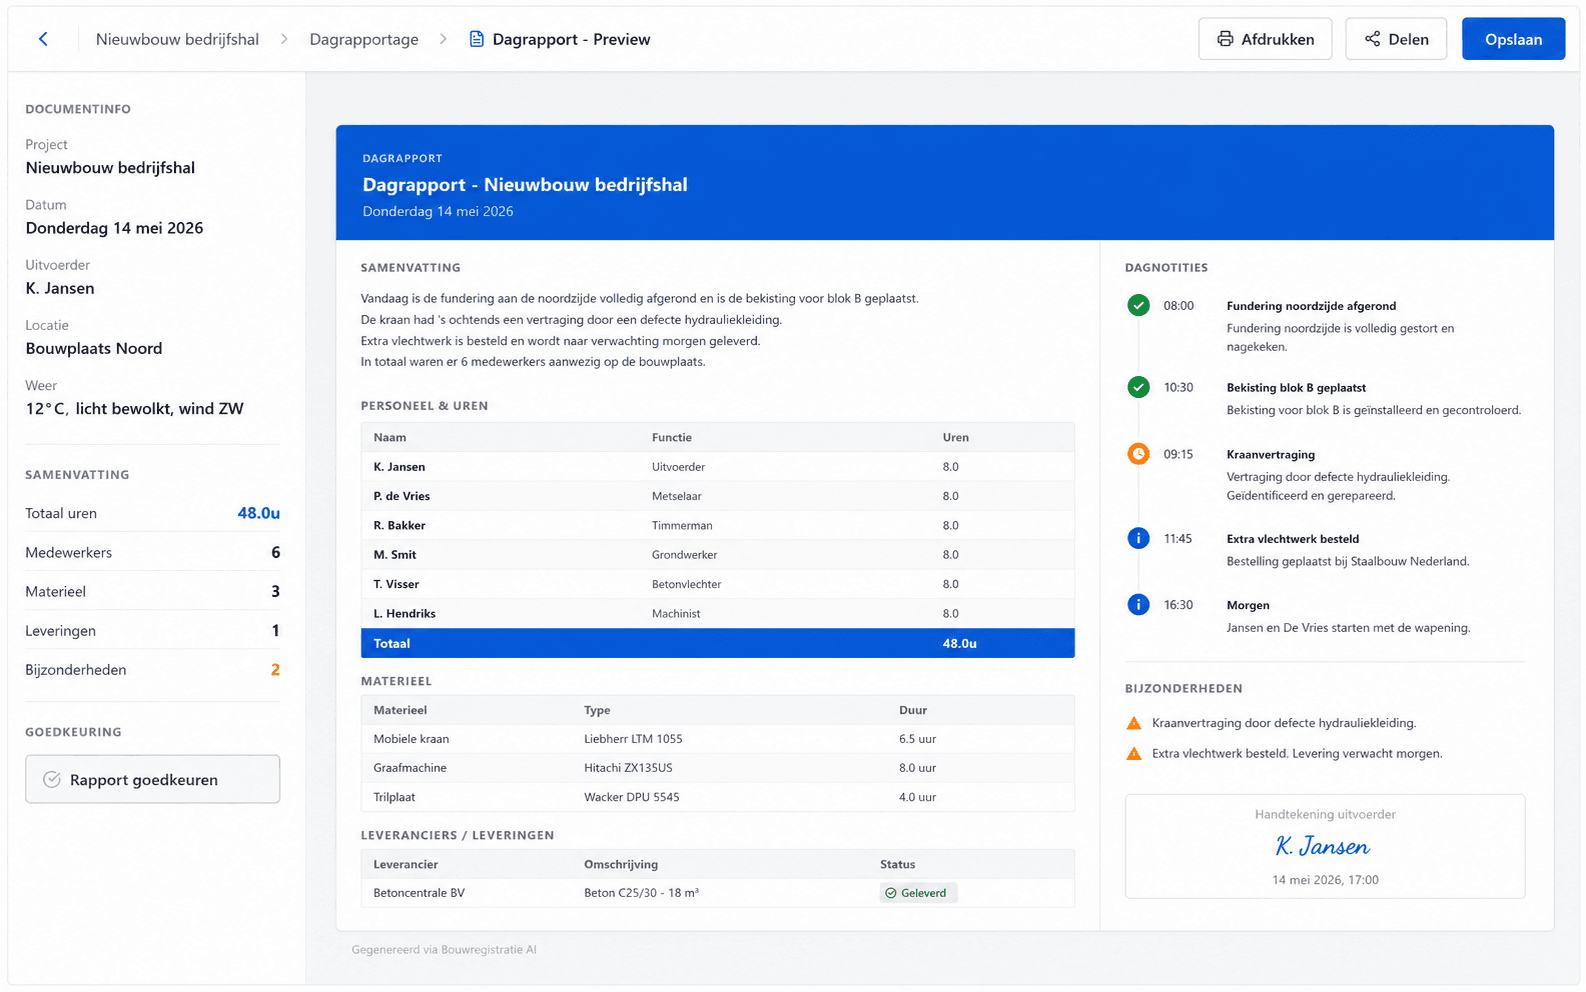This screenshot has width=1586, height=992.
Task: Click the Geleverd status badge
Action: click(918, 893)
